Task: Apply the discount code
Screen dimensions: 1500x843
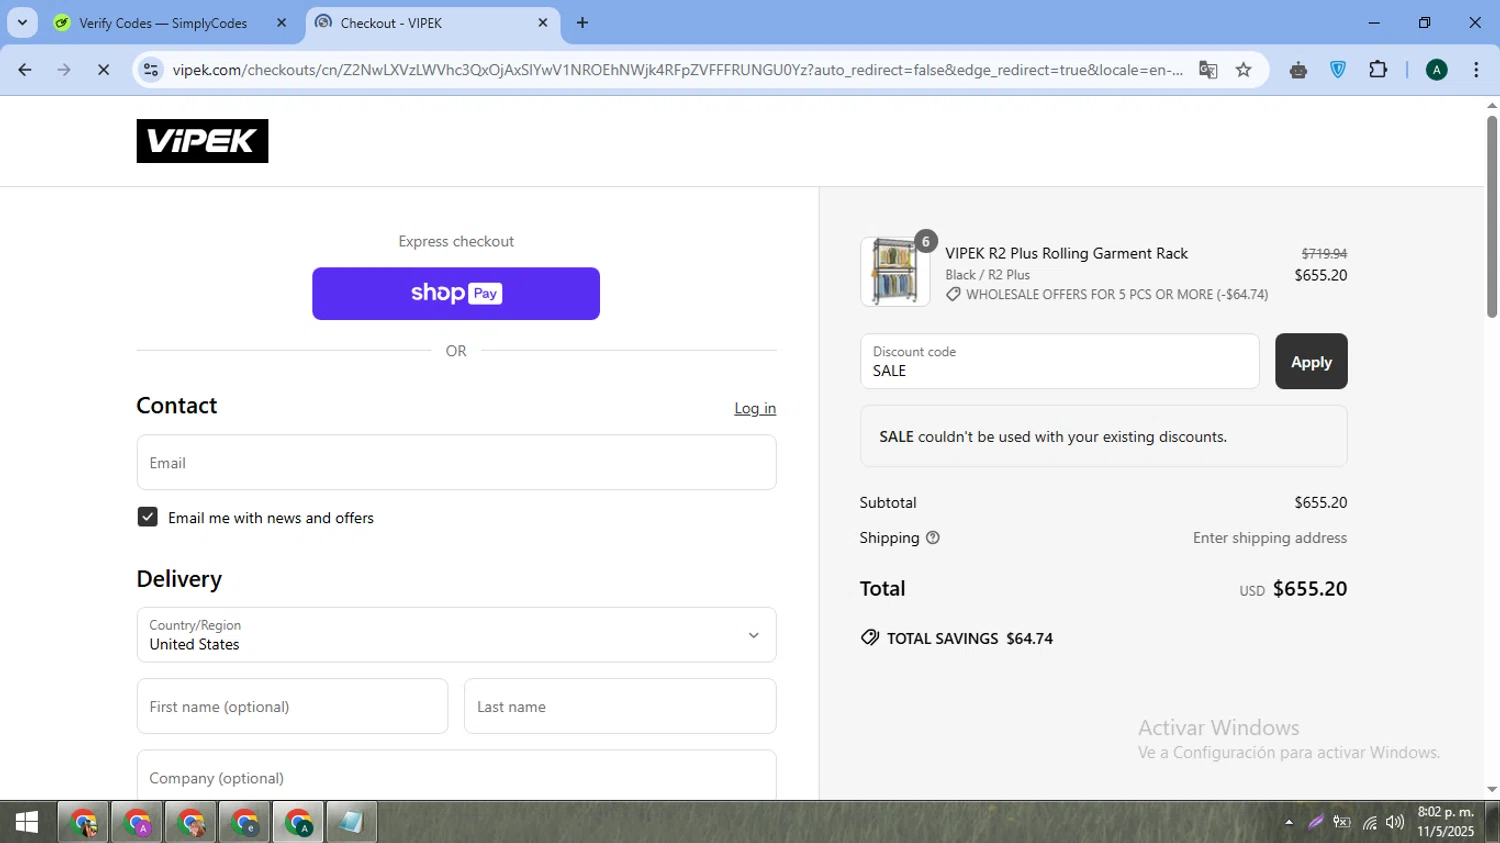Action: [1311, 362]
